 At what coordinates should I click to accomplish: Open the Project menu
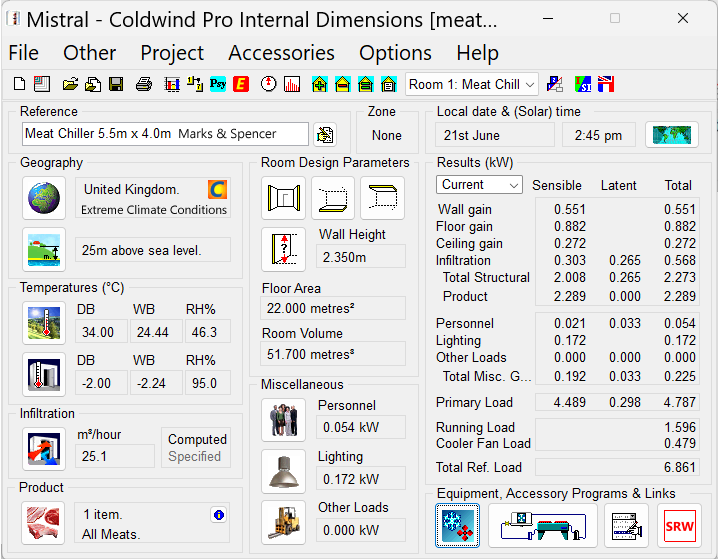coord(172,53)
